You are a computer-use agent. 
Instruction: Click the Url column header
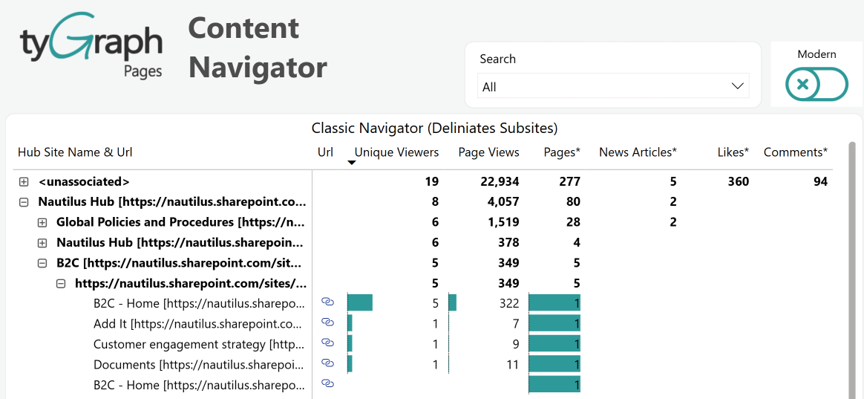[x=326, y=152]
